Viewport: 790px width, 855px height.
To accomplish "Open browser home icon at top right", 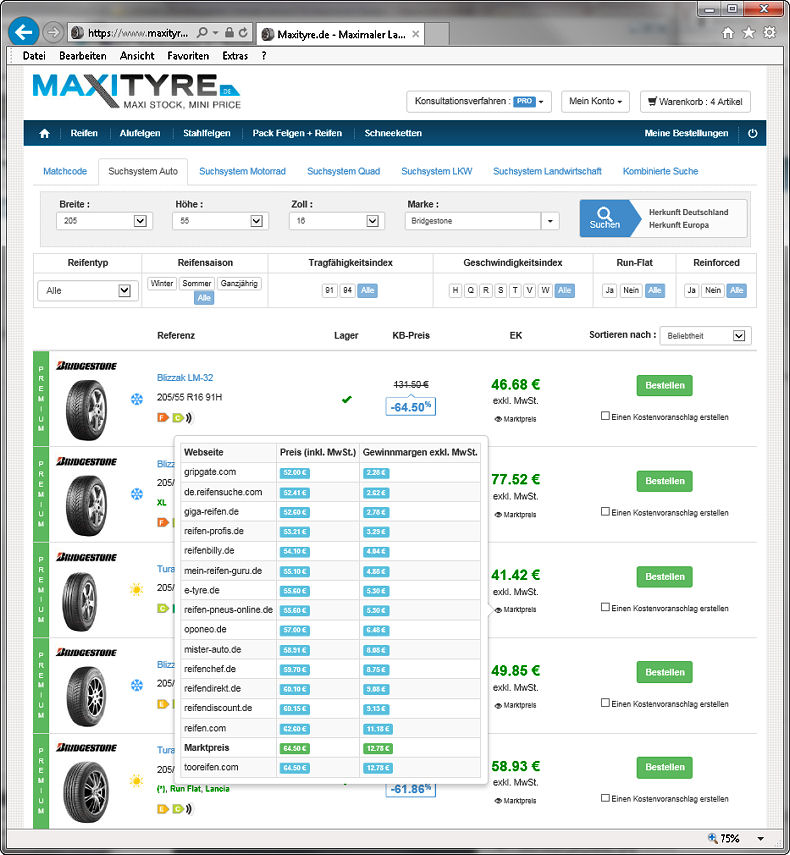I will point(728,33).
